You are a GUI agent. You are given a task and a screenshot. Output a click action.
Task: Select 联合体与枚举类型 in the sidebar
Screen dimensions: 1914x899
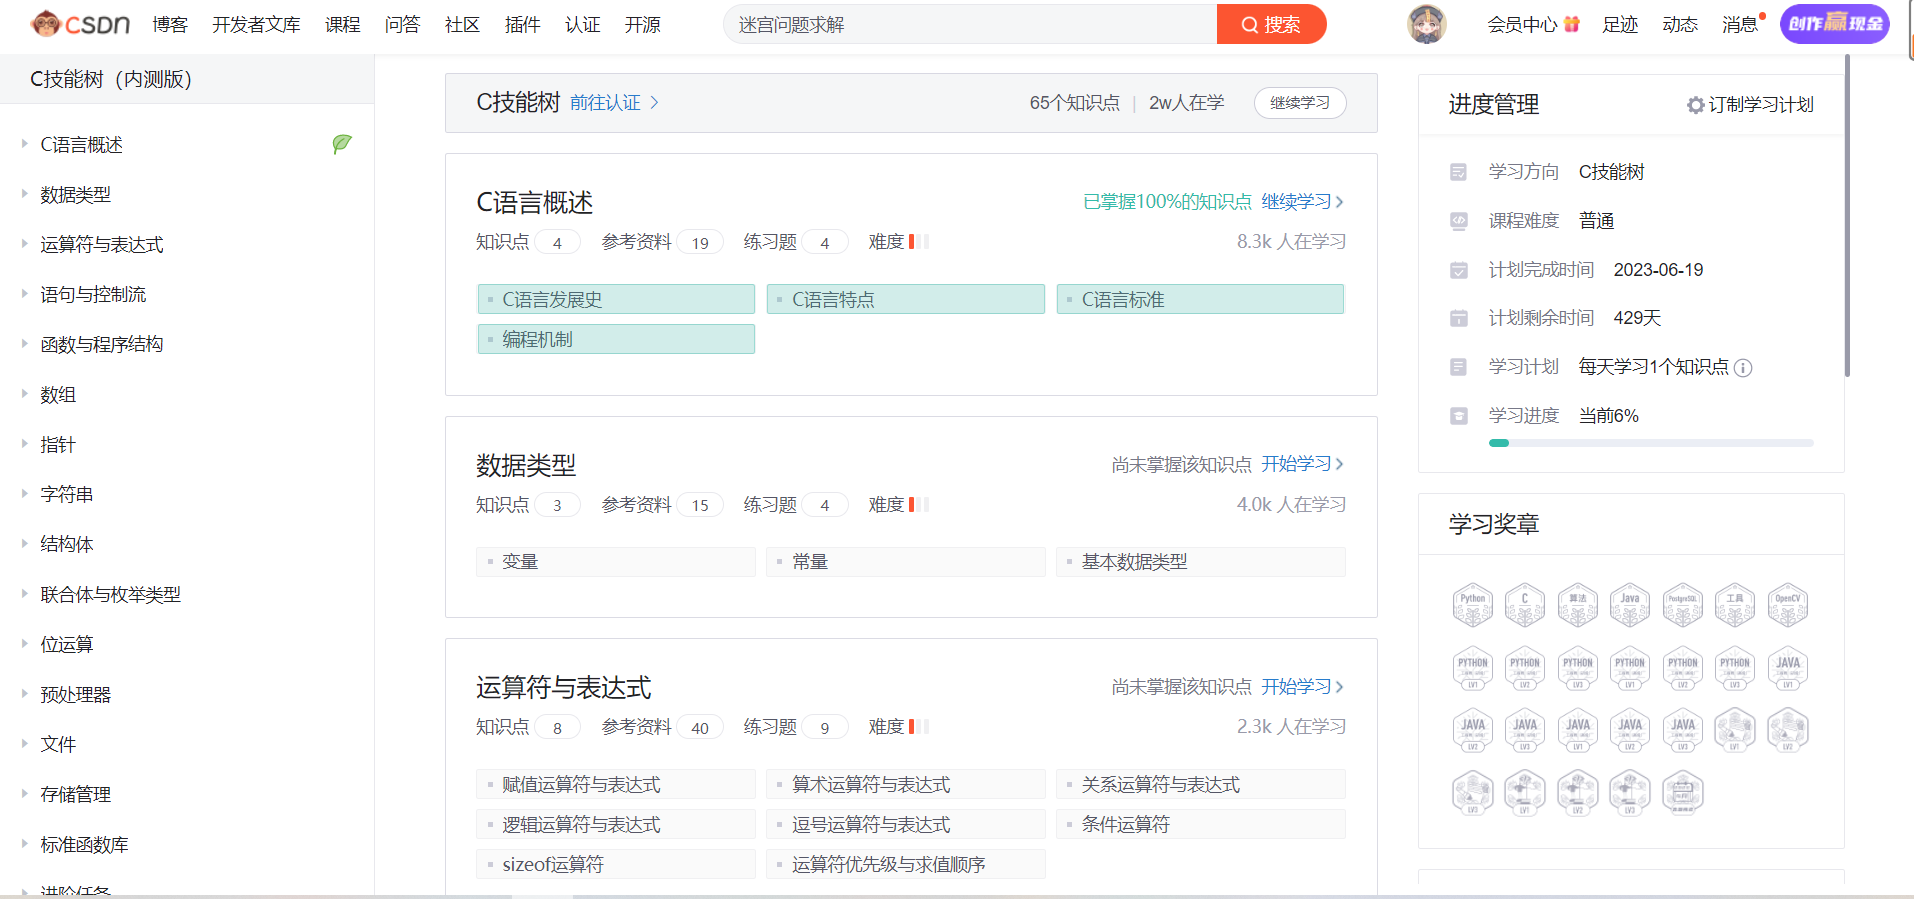(x=110, y=594)
